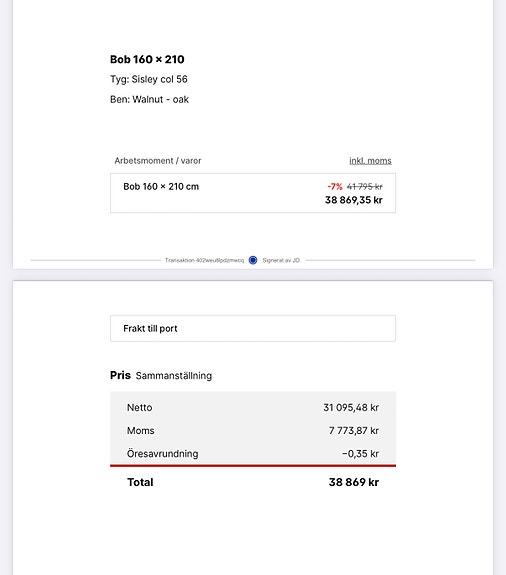Click the Total amount 38 869 kr

(353, 482)
